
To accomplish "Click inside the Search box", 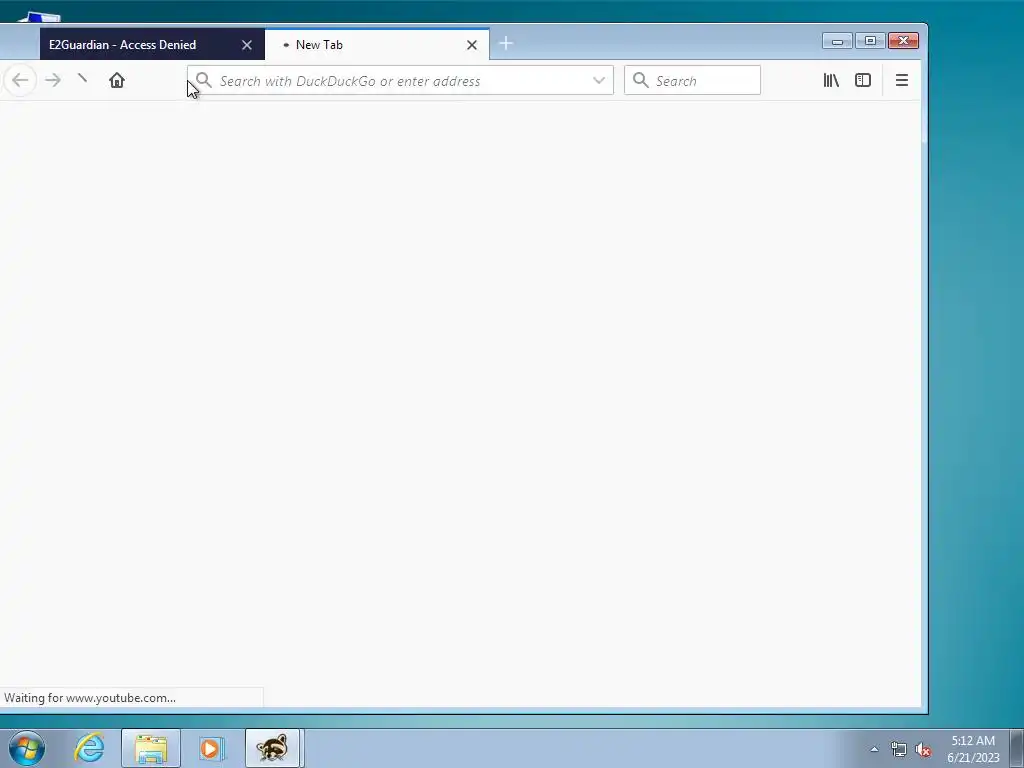I will 692,80.
